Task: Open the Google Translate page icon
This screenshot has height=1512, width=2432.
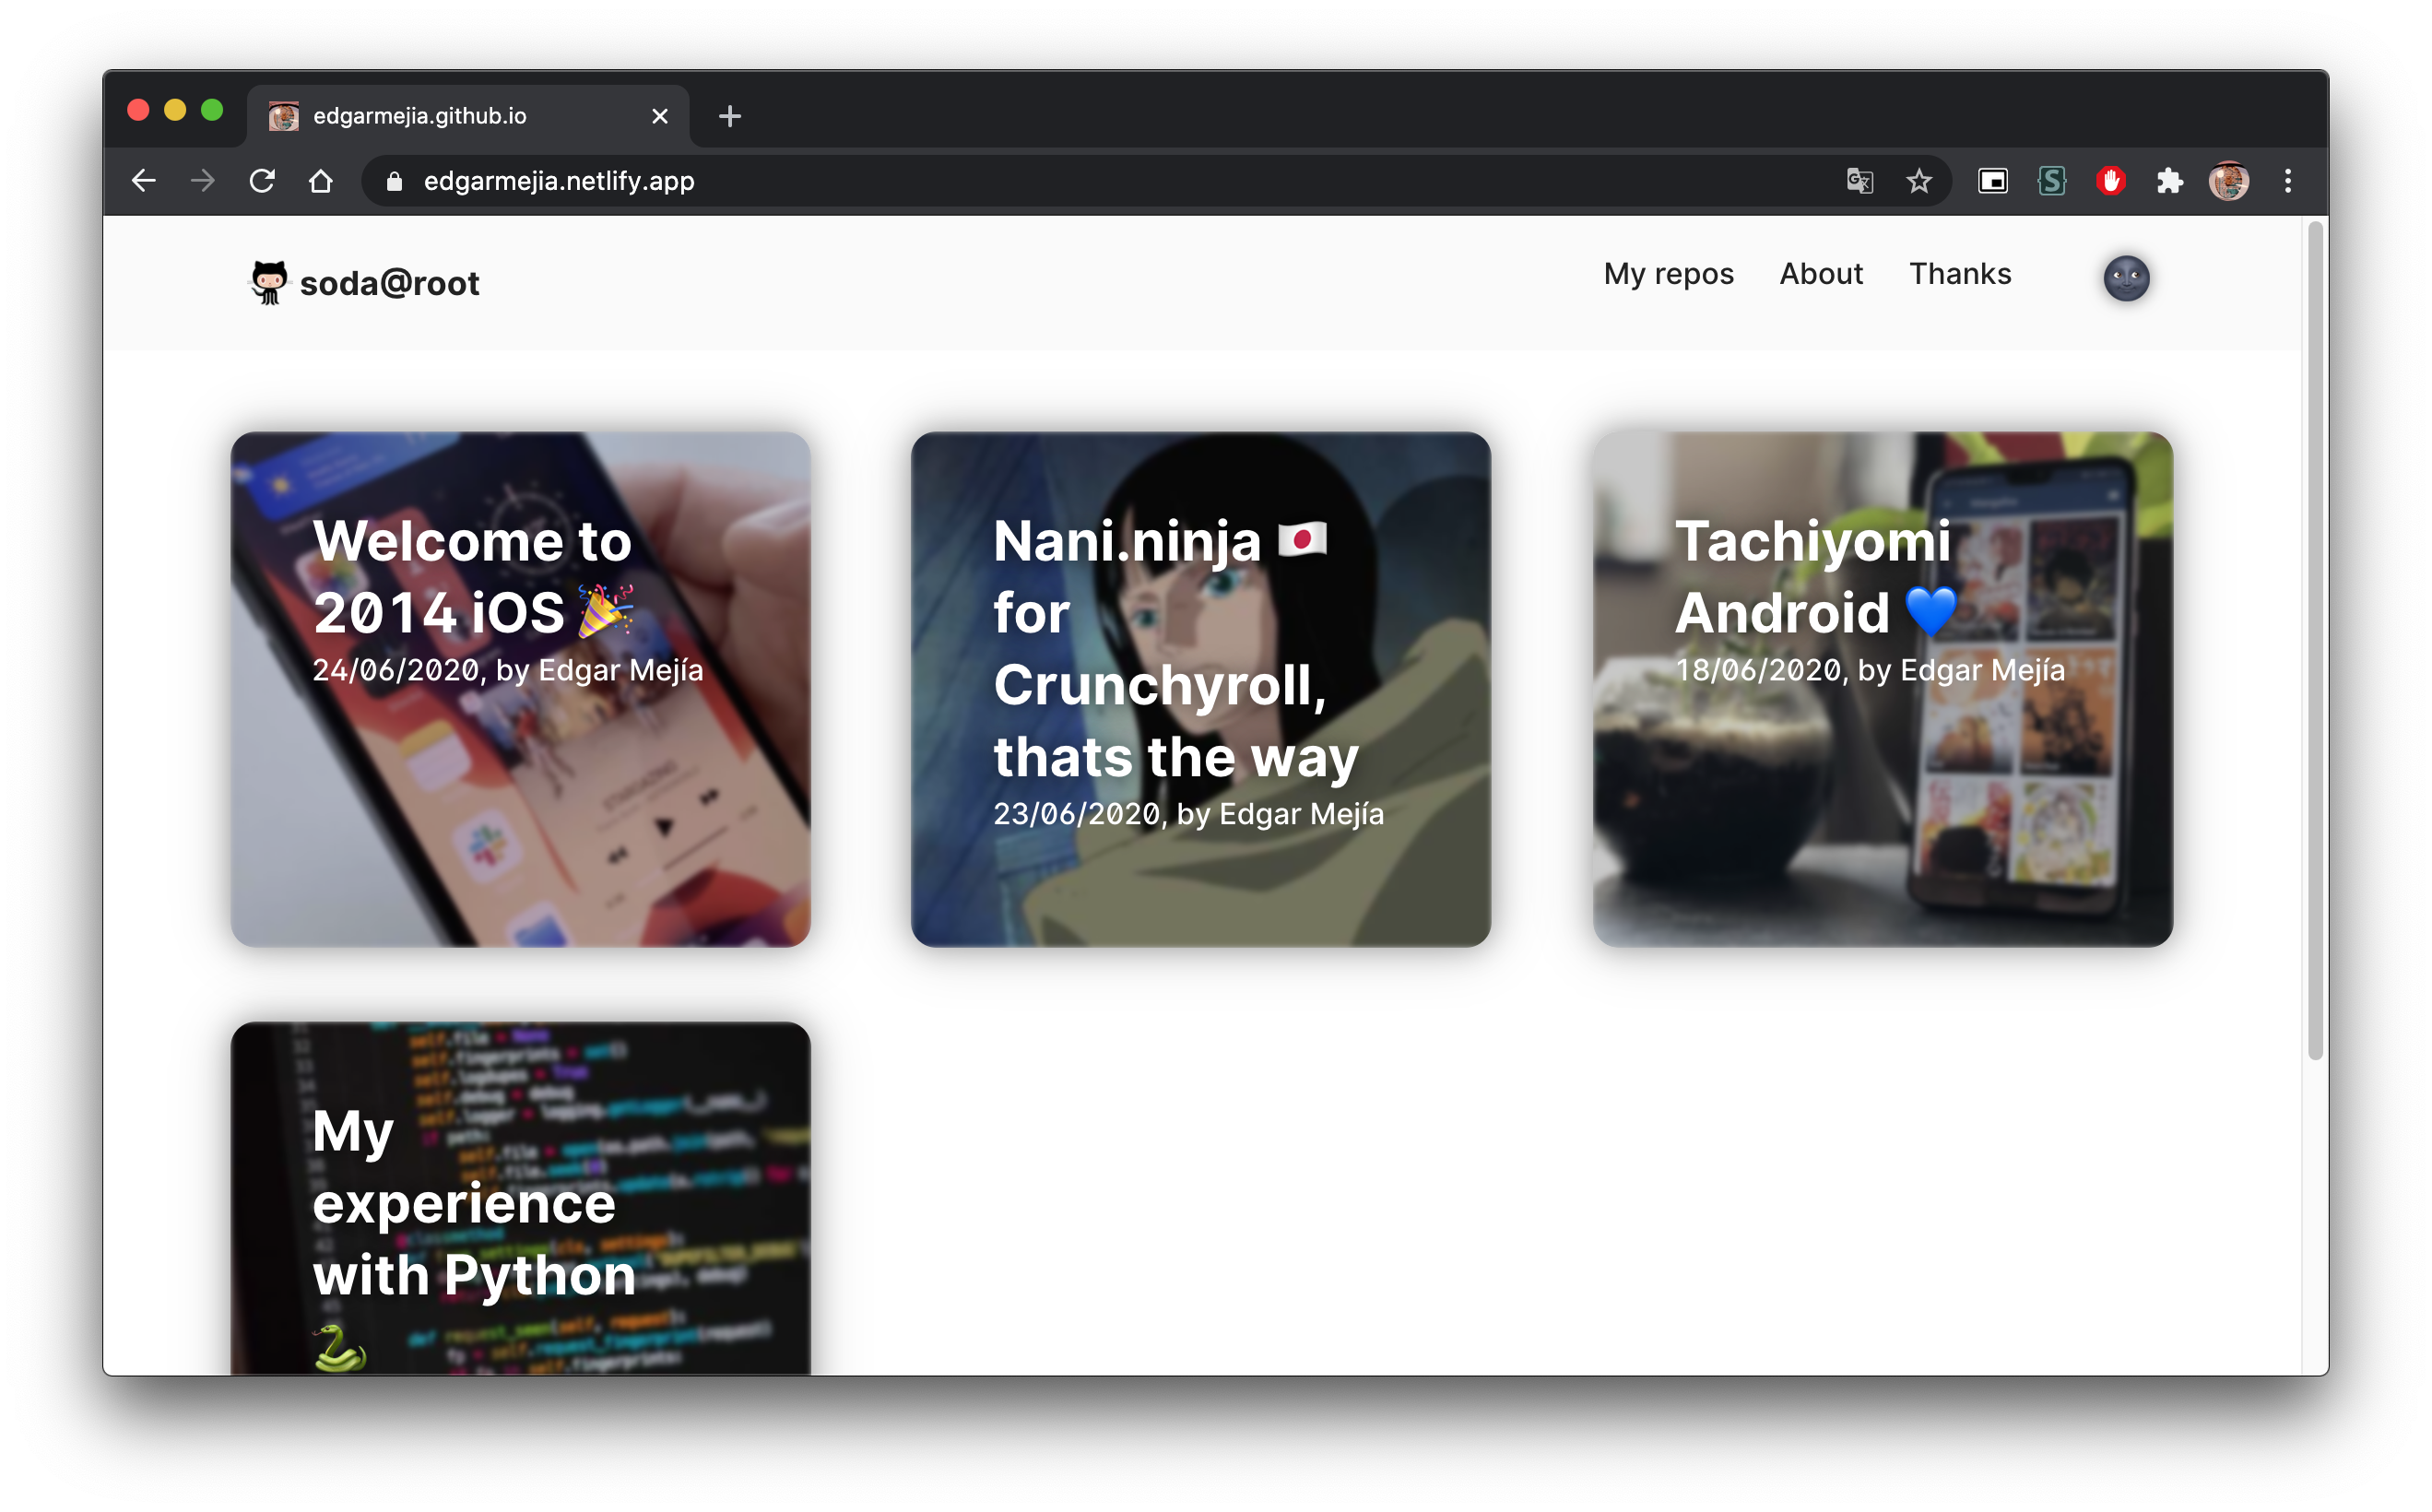Action: click(x=1859, y=181)
